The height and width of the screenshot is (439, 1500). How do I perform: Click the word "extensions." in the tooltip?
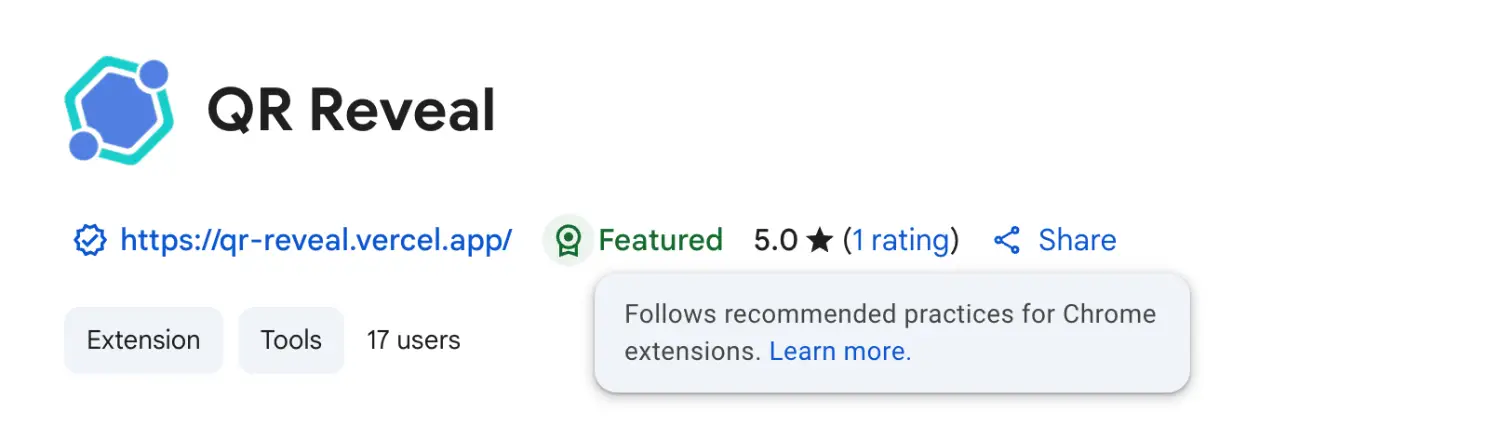(692, 351)
